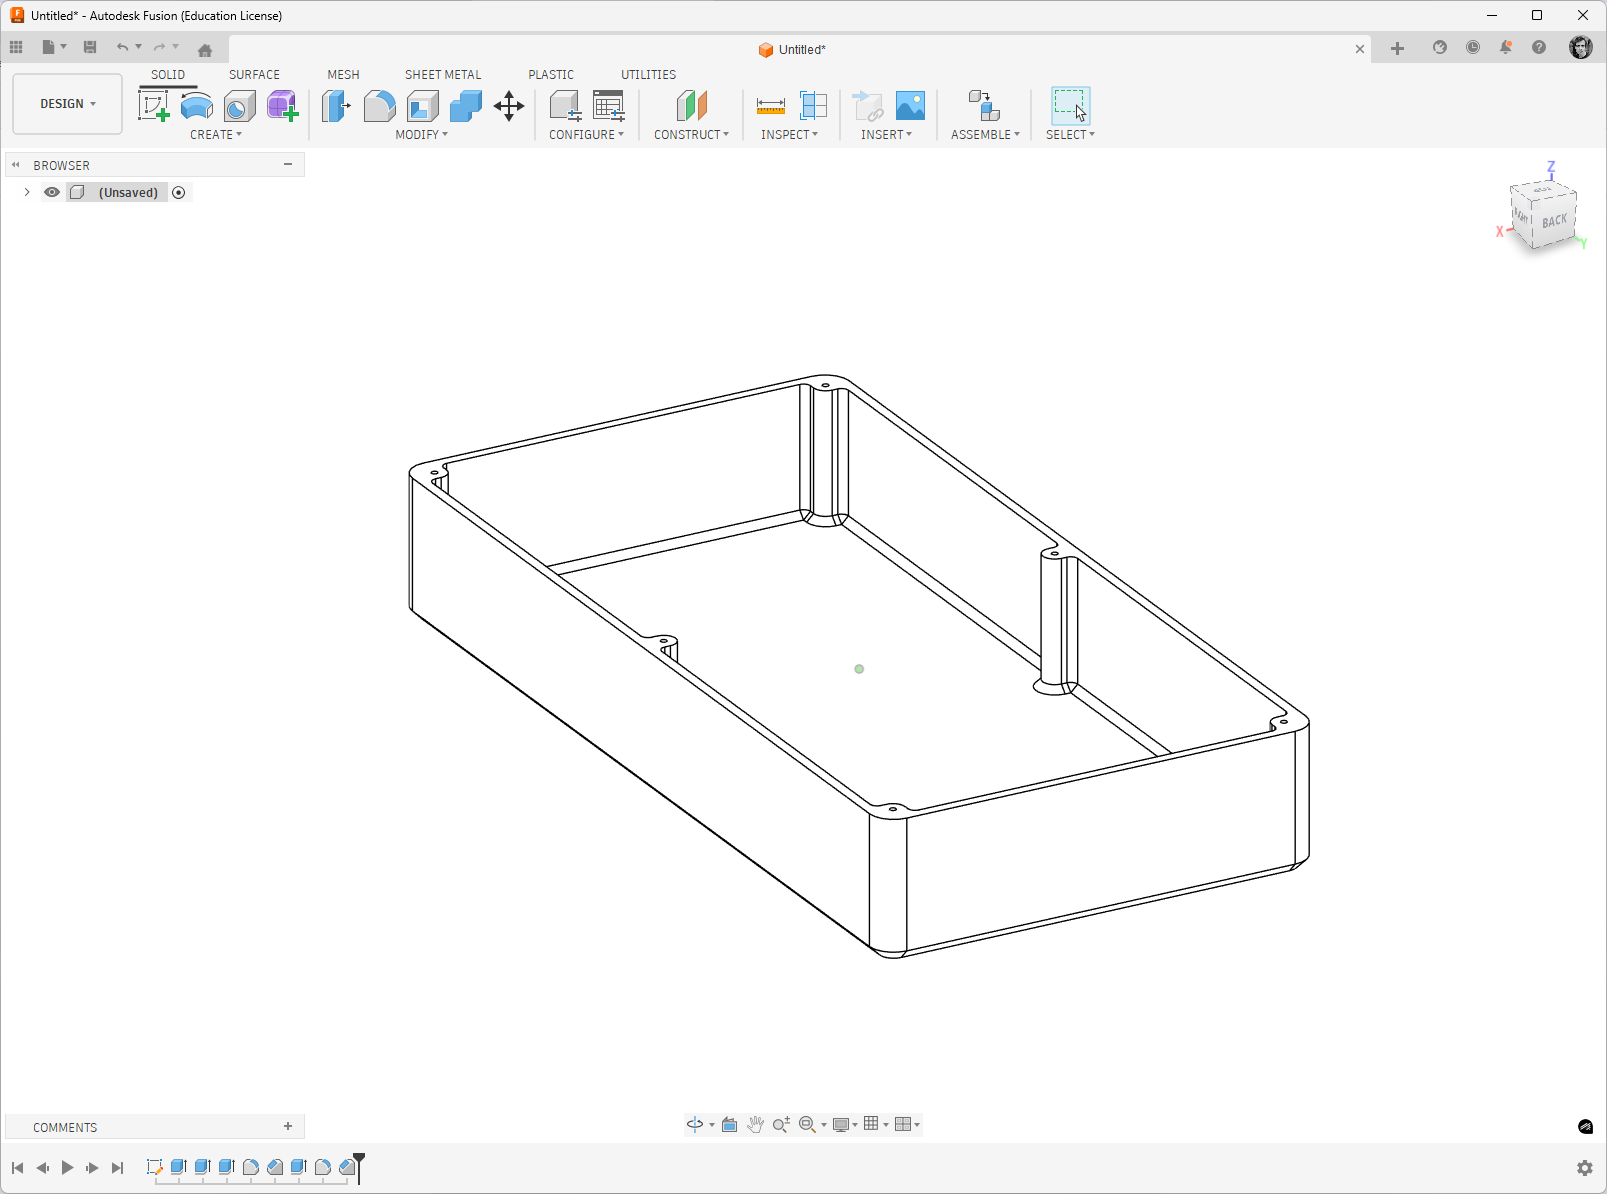The height and width of the screenshot is (1194, 1607).
Task: Jump to the timeline beginning
Action: point(17,1167)
